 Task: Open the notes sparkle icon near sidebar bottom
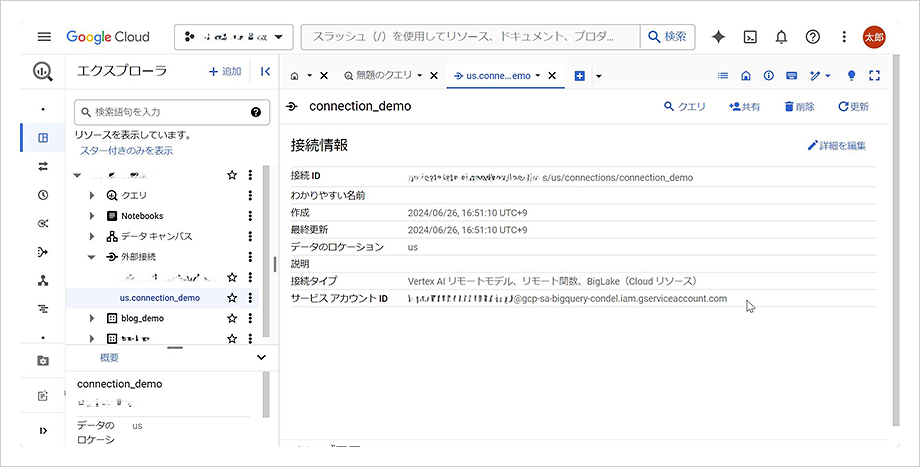pos(43,396)
